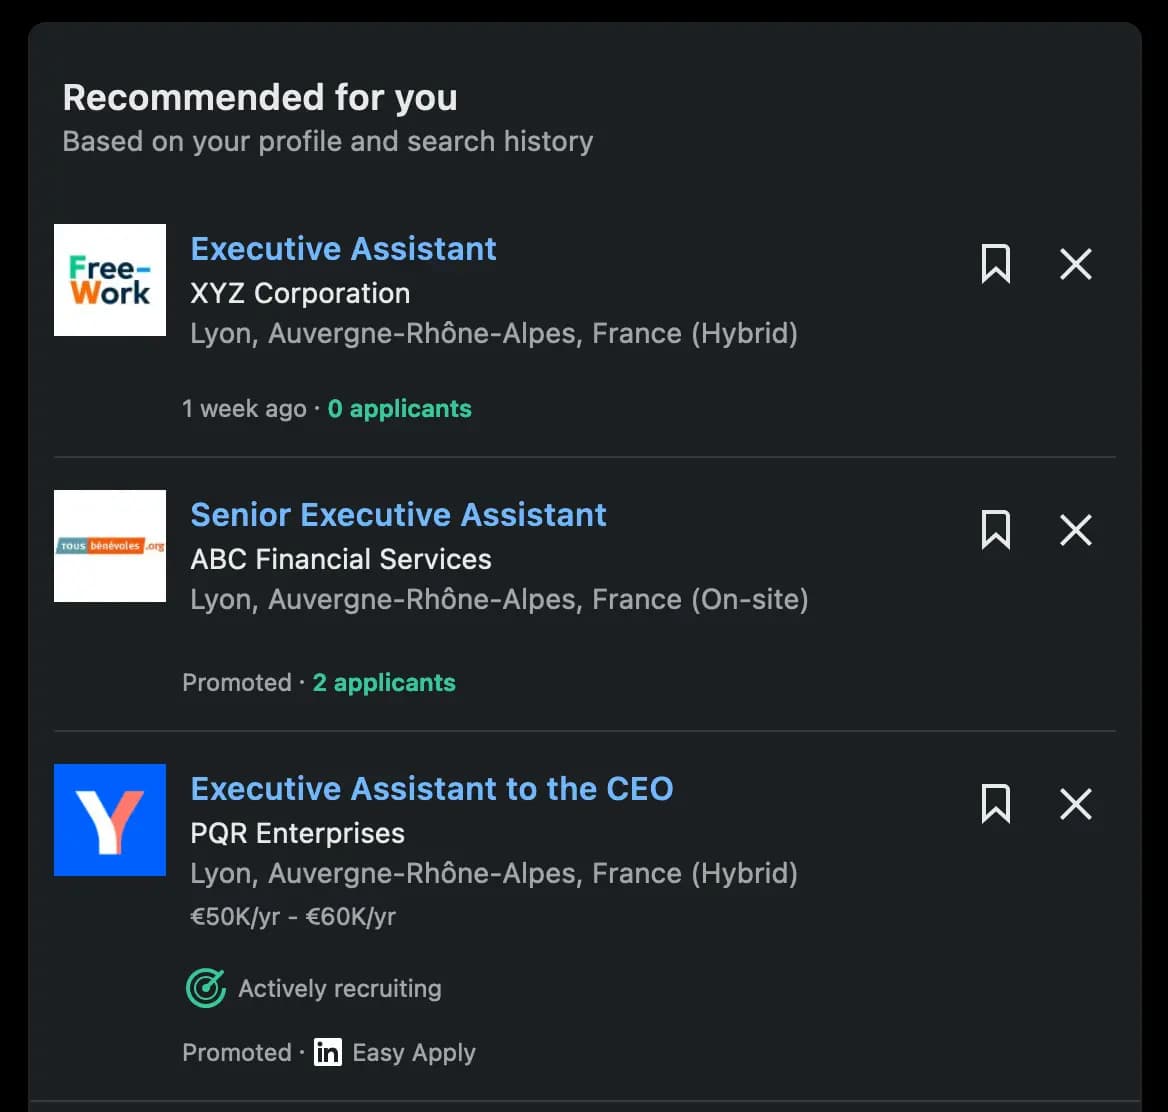View the 2 applicants link
This screenshot has width=1168, height=1112.
click(384, 682)
